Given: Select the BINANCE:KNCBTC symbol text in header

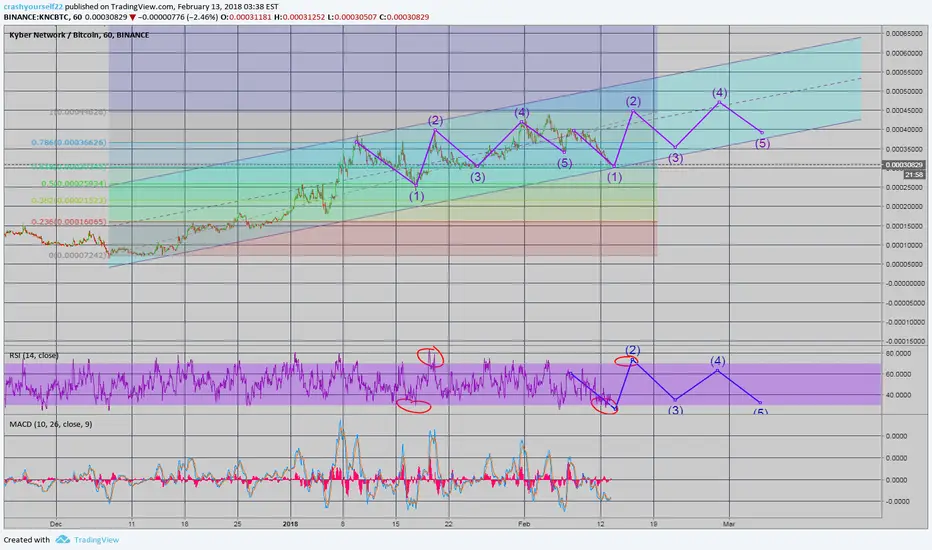Looking at the screenshot, I should pos(37,17).
